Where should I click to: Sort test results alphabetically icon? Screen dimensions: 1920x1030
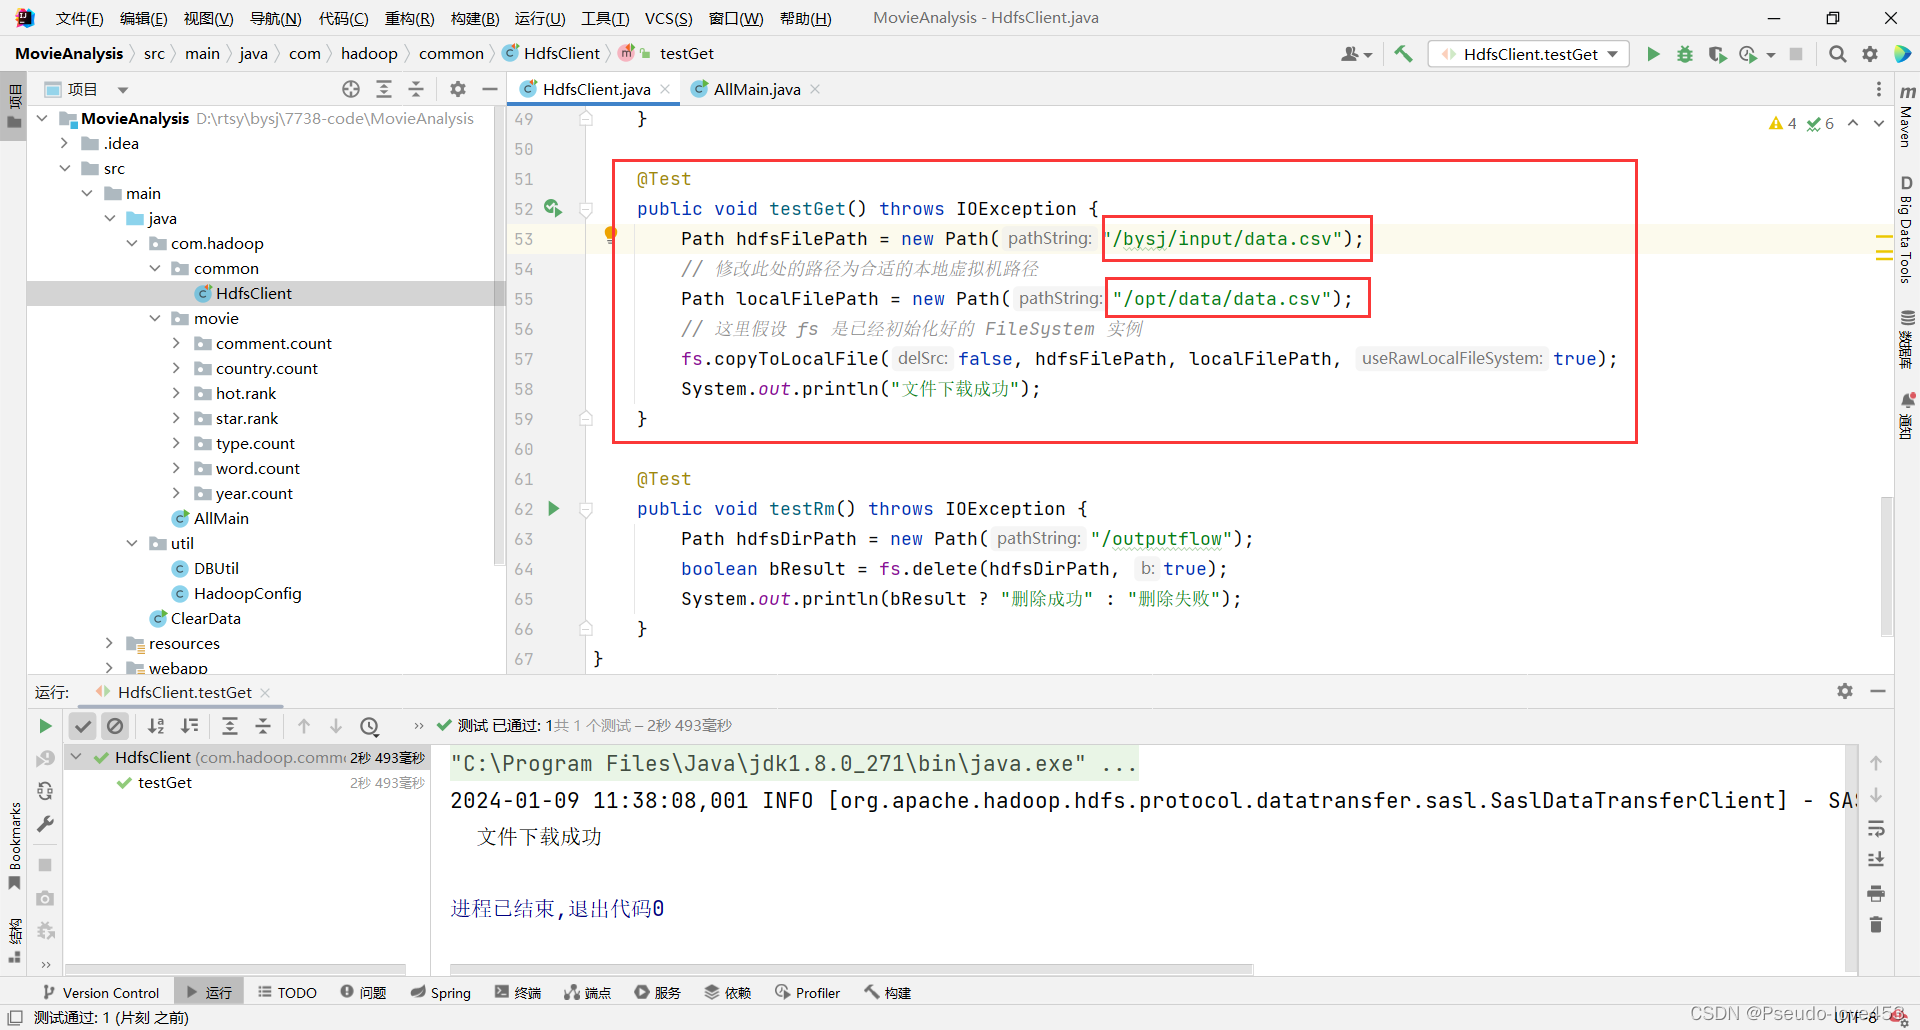point(156,726)
